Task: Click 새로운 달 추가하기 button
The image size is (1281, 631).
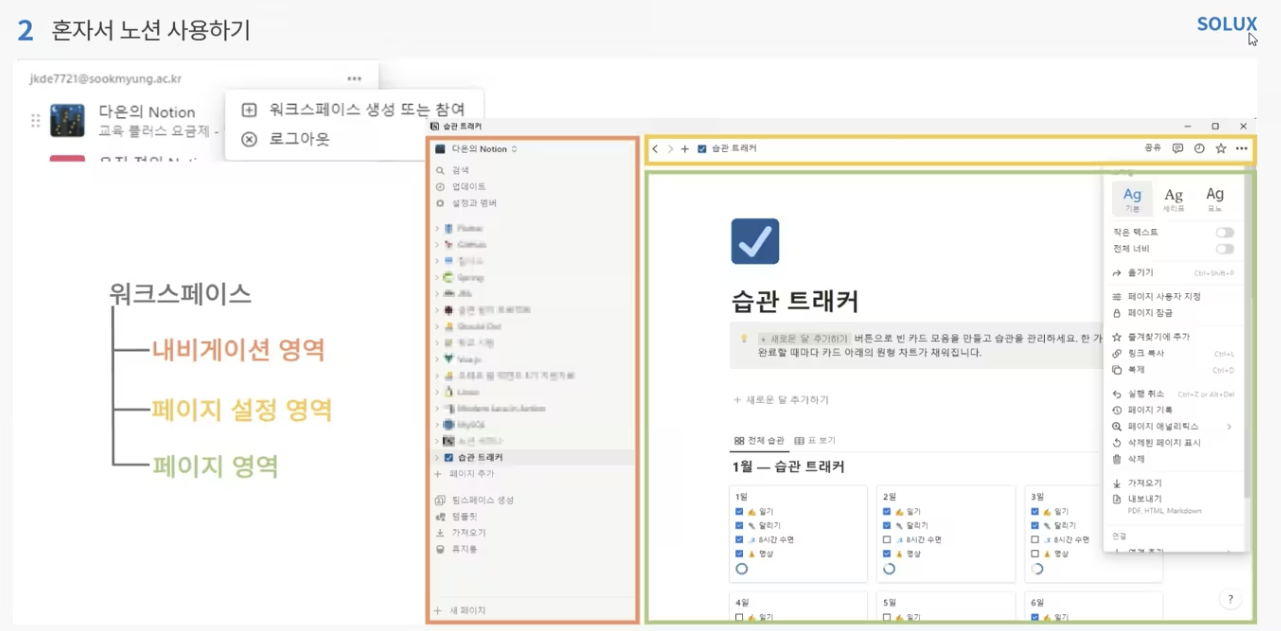Action: 781,400
